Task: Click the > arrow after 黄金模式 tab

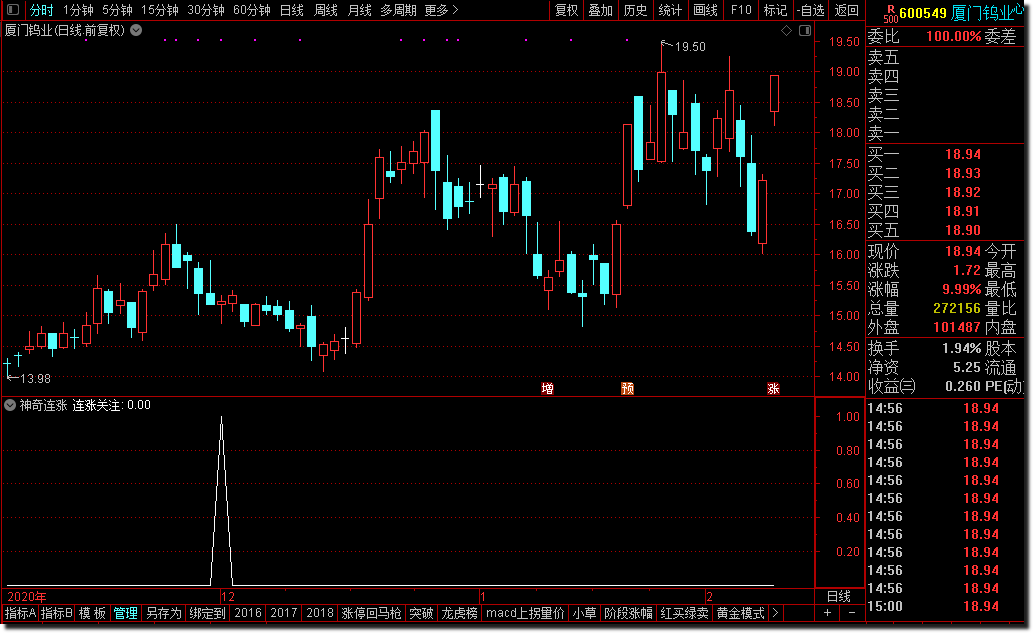Action: [776, 613]
